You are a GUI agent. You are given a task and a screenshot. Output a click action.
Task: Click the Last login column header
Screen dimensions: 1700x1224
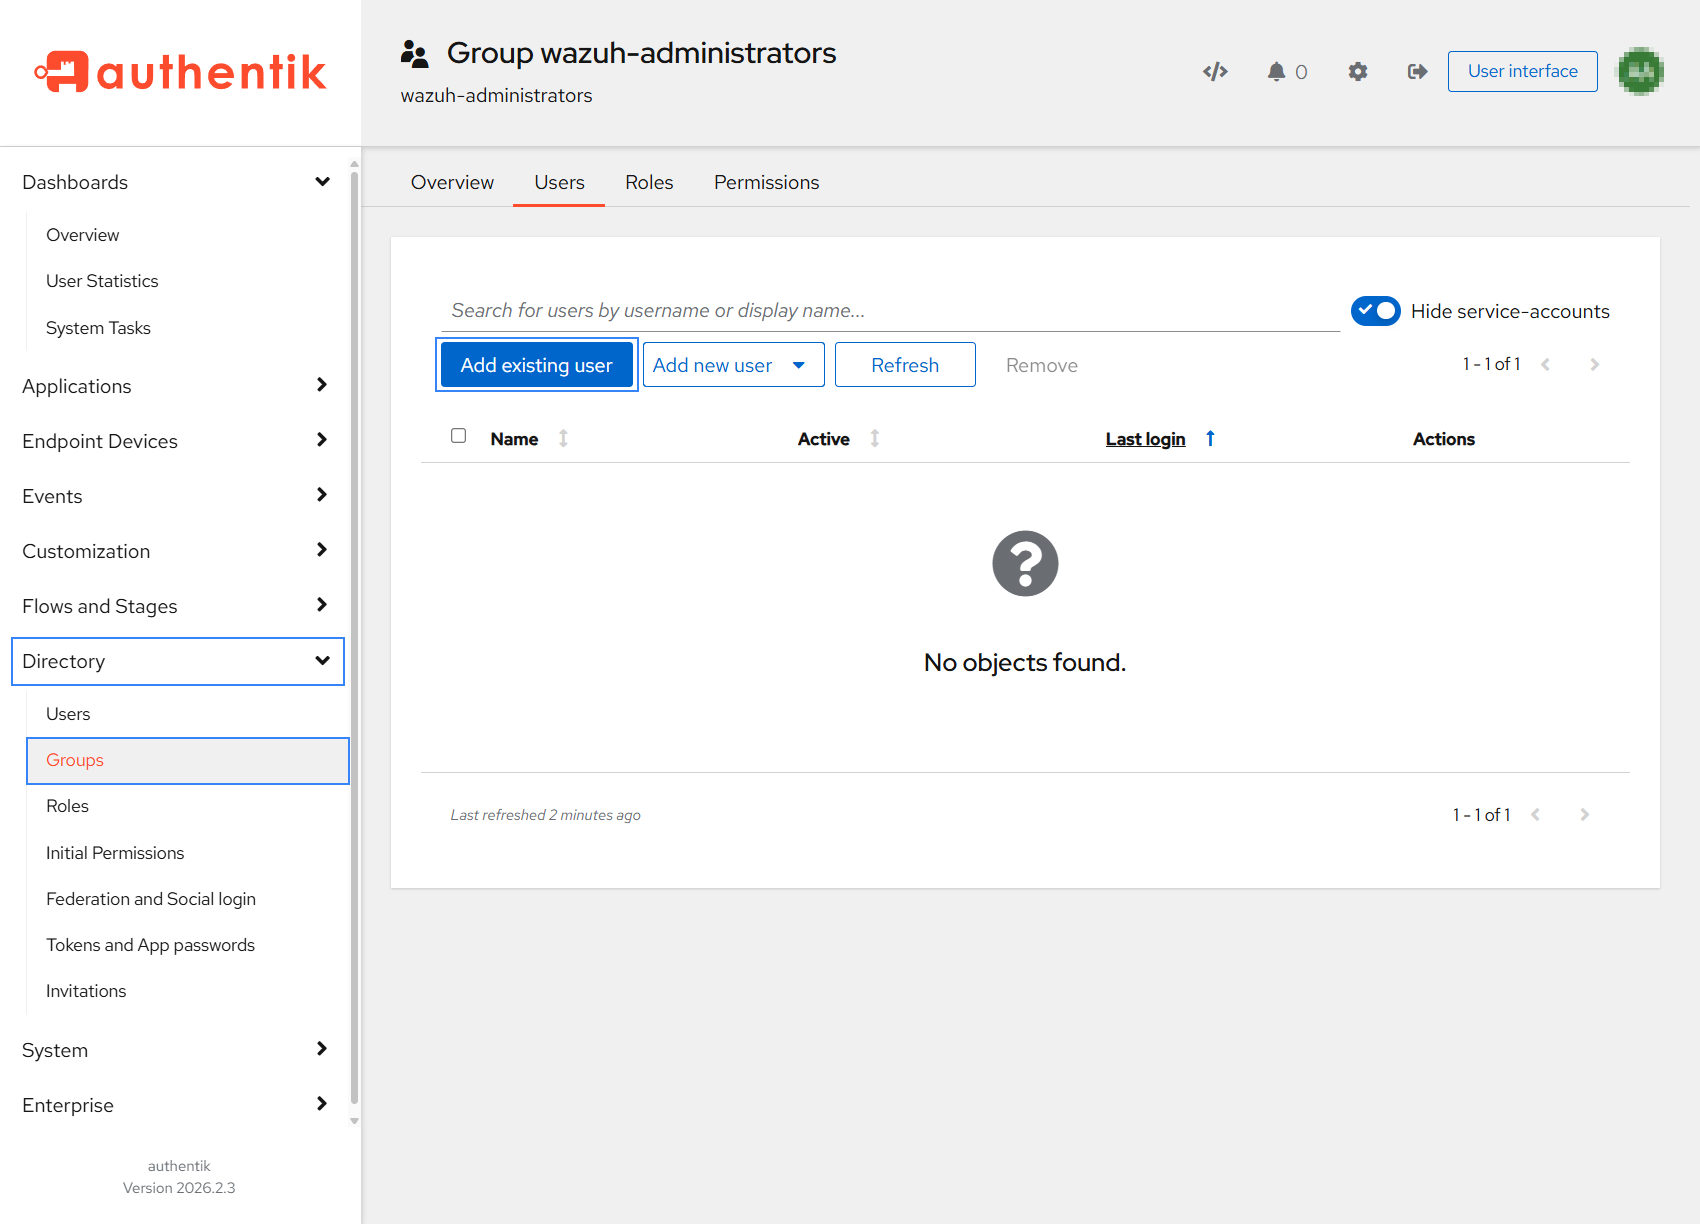click(x=1145, y=439)
